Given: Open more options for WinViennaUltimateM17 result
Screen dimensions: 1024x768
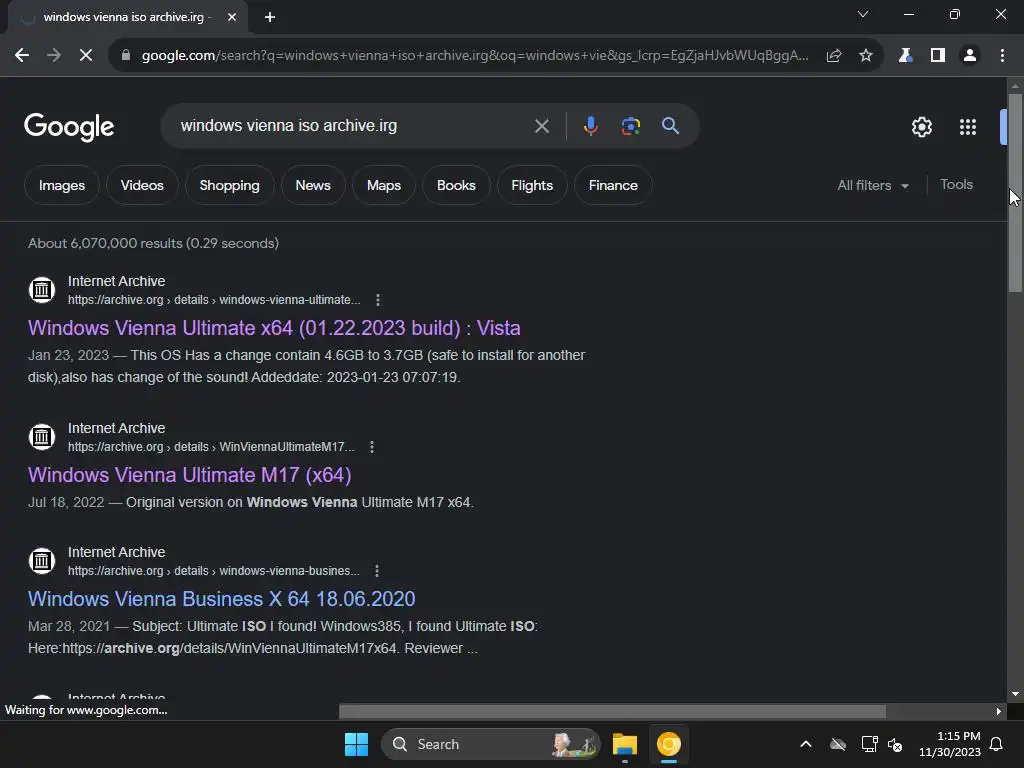Looking at the screenshot, I should coord(372,447).
